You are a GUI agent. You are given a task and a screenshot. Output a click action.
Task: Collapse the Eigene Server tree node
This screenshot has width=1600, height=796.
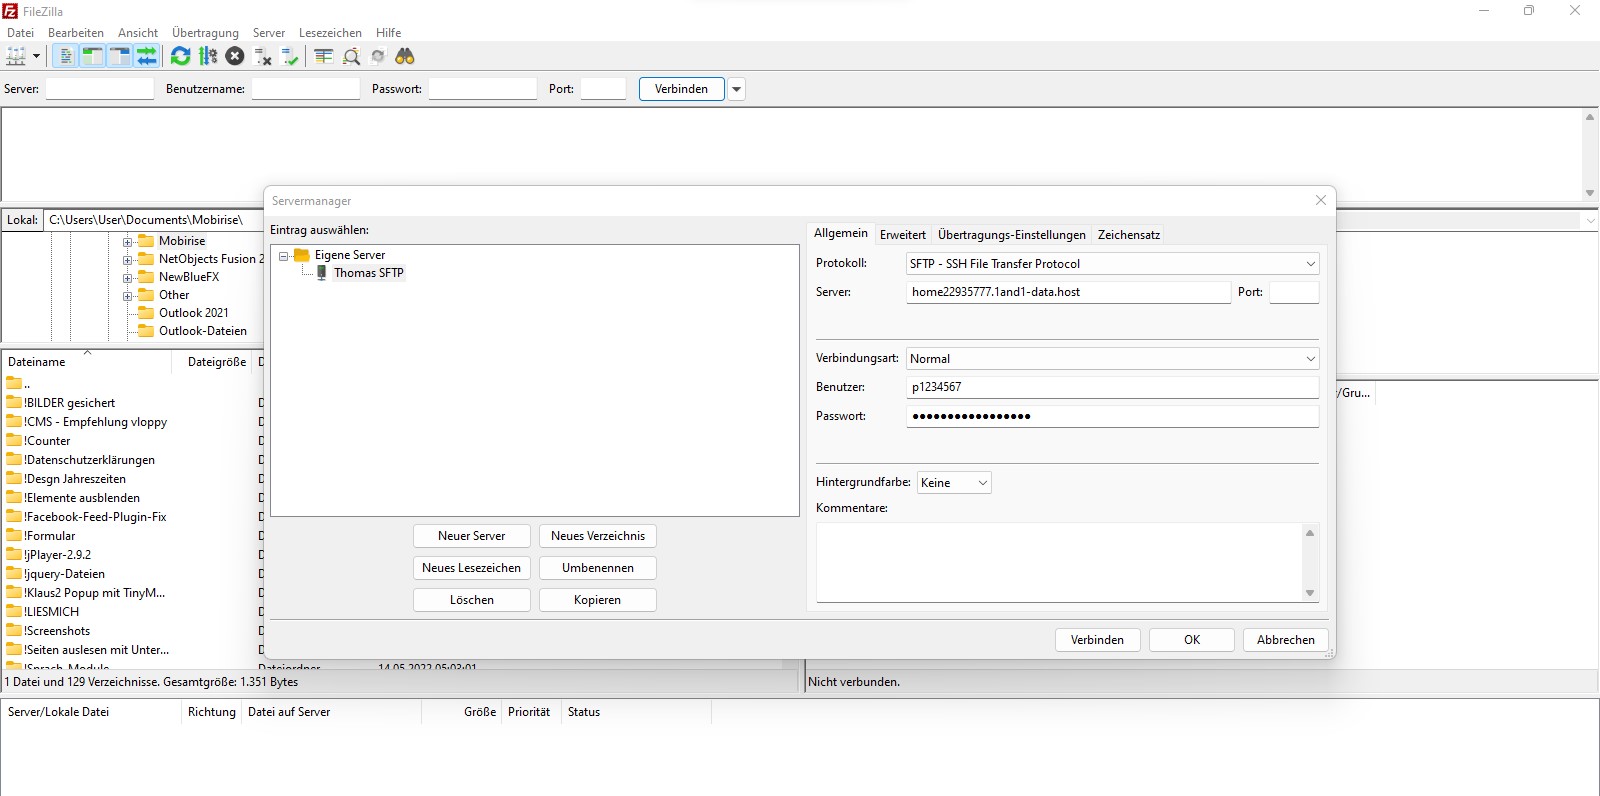click(284, 256)
